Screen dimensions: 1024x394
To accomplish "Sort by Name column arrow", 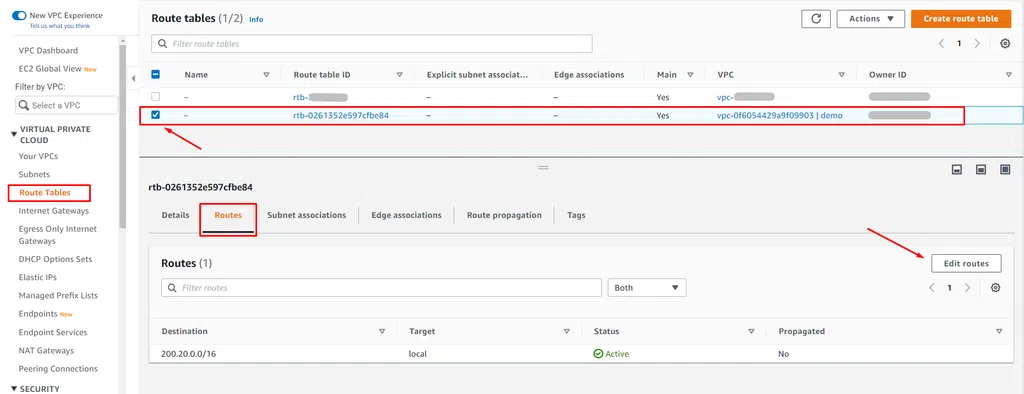I will pyautogui.click(x=266, y=75).
